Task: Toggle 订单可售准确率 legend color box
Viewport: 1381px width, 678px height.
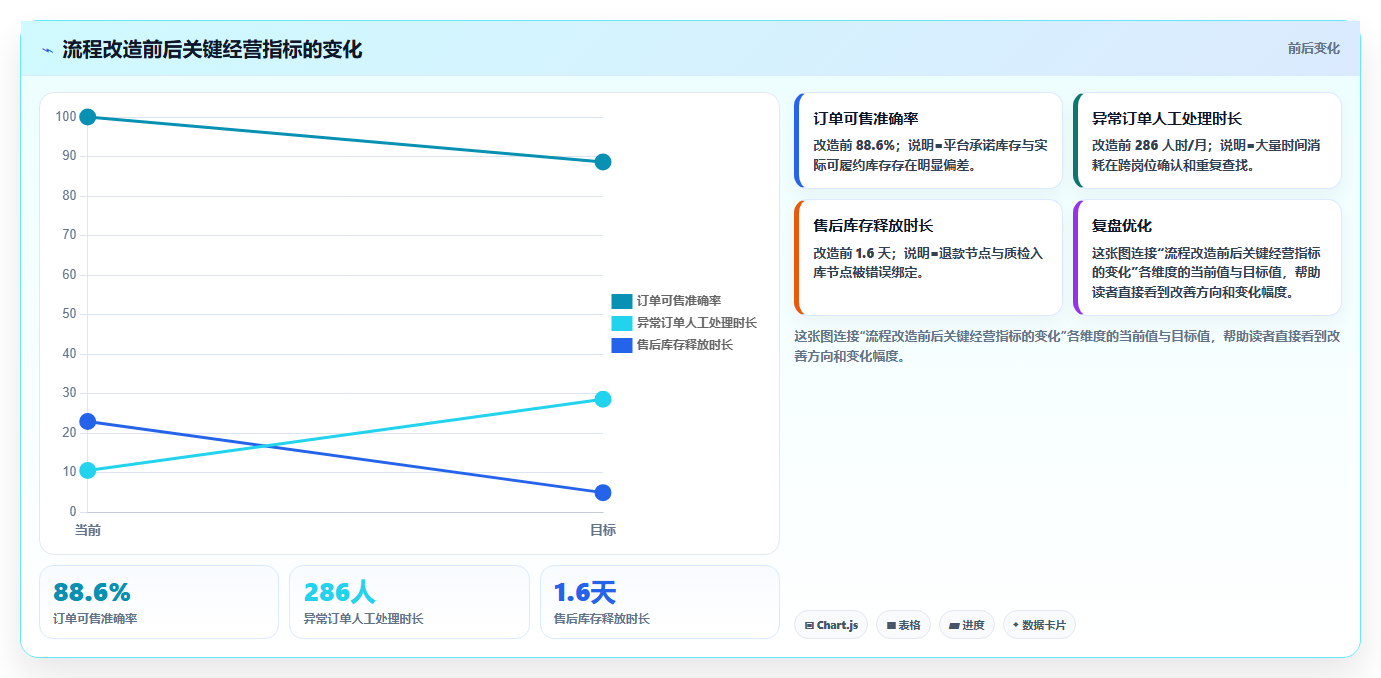Action: pos(622,301)
